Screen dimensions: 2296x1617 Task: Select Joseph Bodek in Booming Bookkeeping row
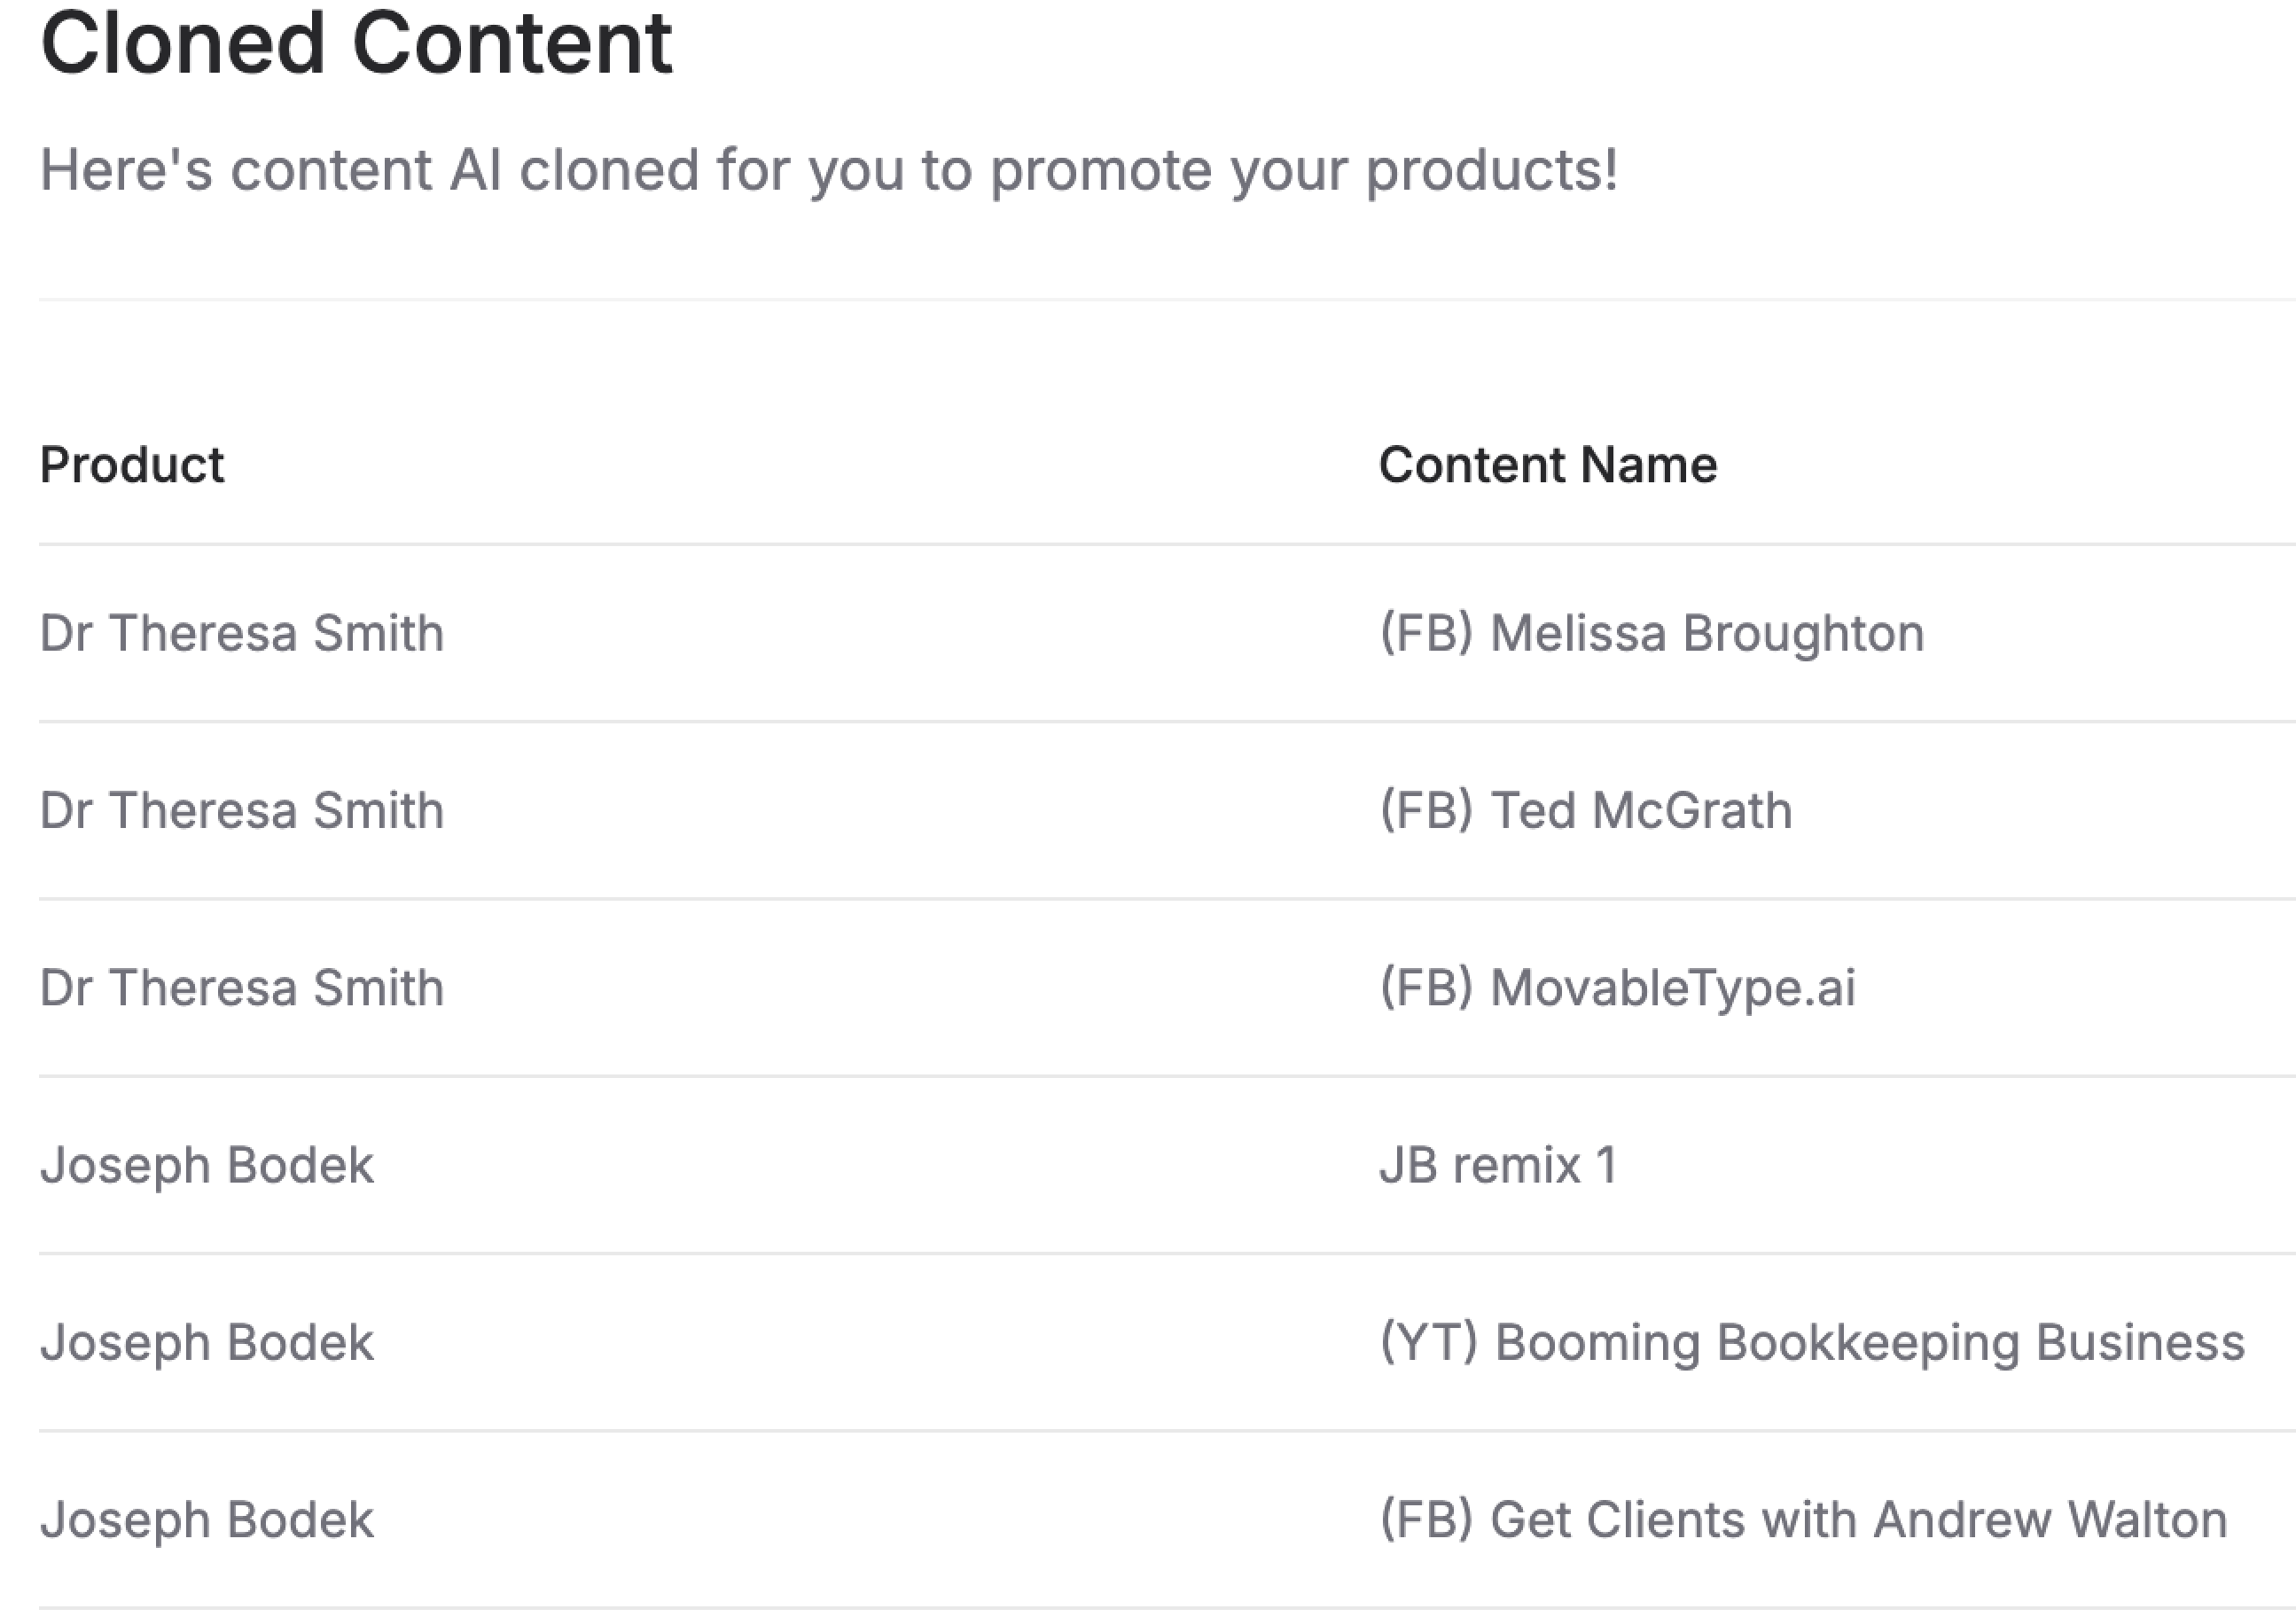coord(207,1342)
